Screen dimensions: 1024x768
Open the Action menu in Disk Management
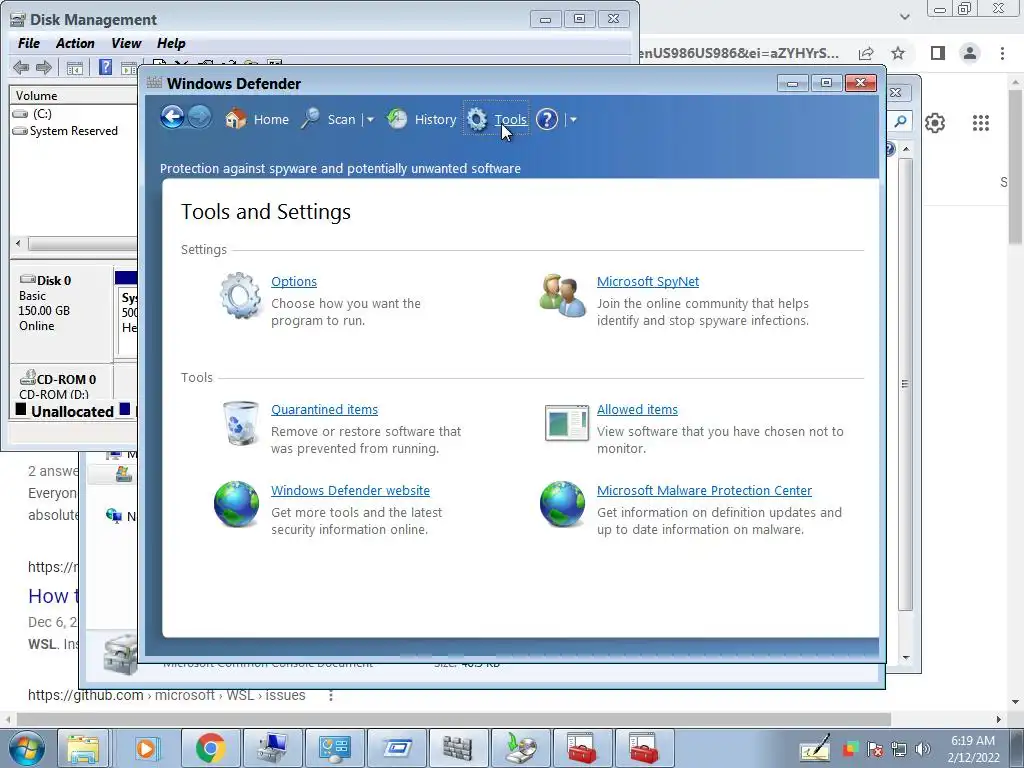tap(75, 43)
